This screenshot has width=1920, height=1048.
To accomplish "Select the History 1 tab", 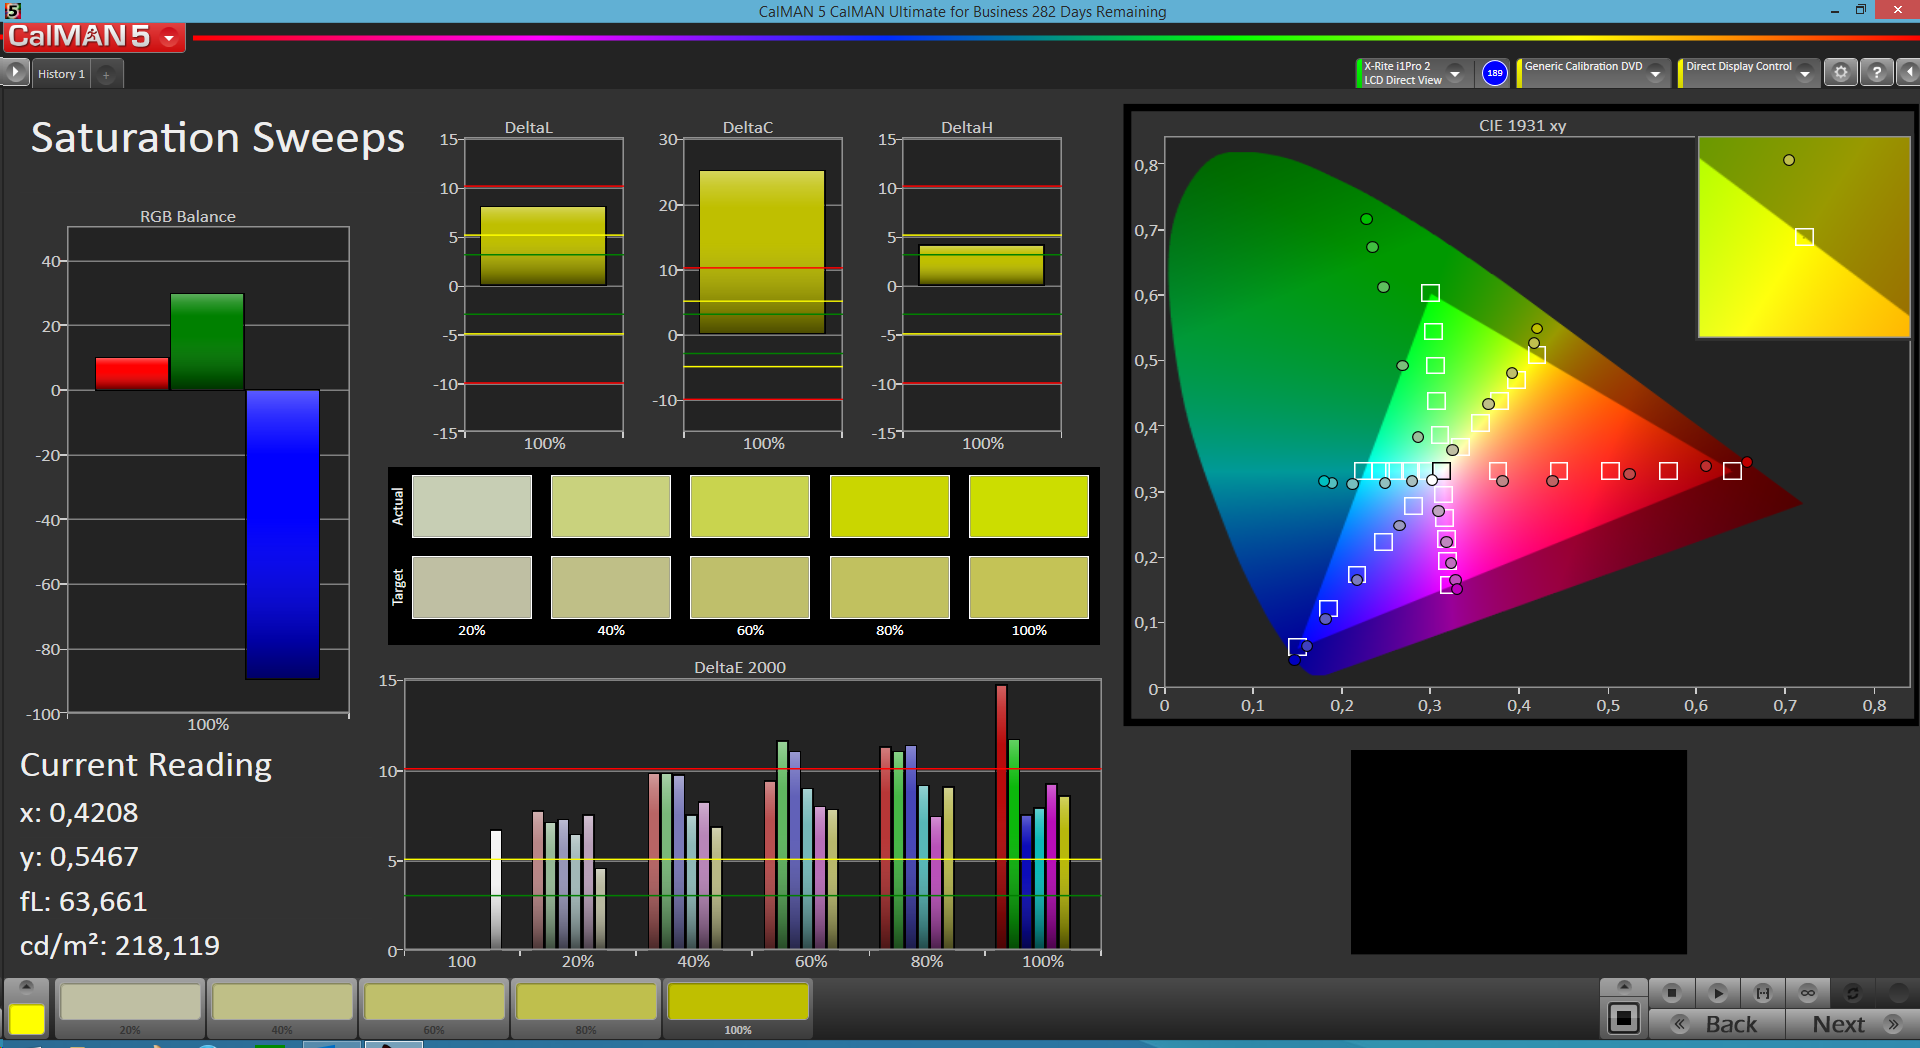I will click(61, 74).
